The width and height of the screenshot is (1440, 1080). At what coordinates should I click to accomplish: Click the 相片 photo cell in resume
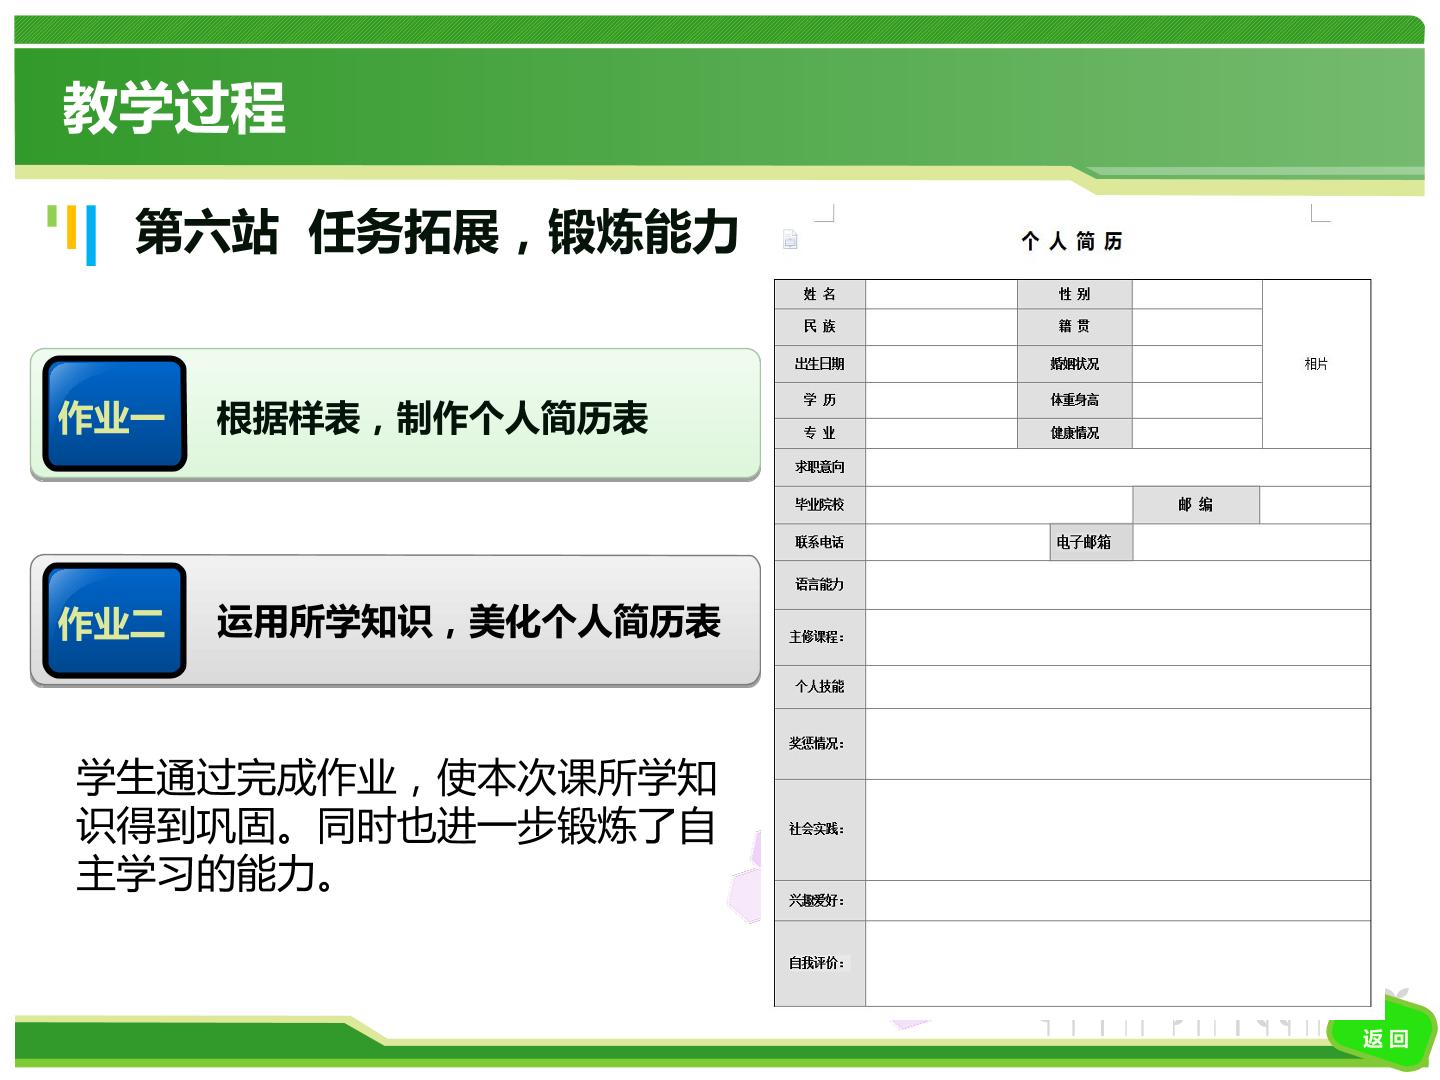point(1316,364)
